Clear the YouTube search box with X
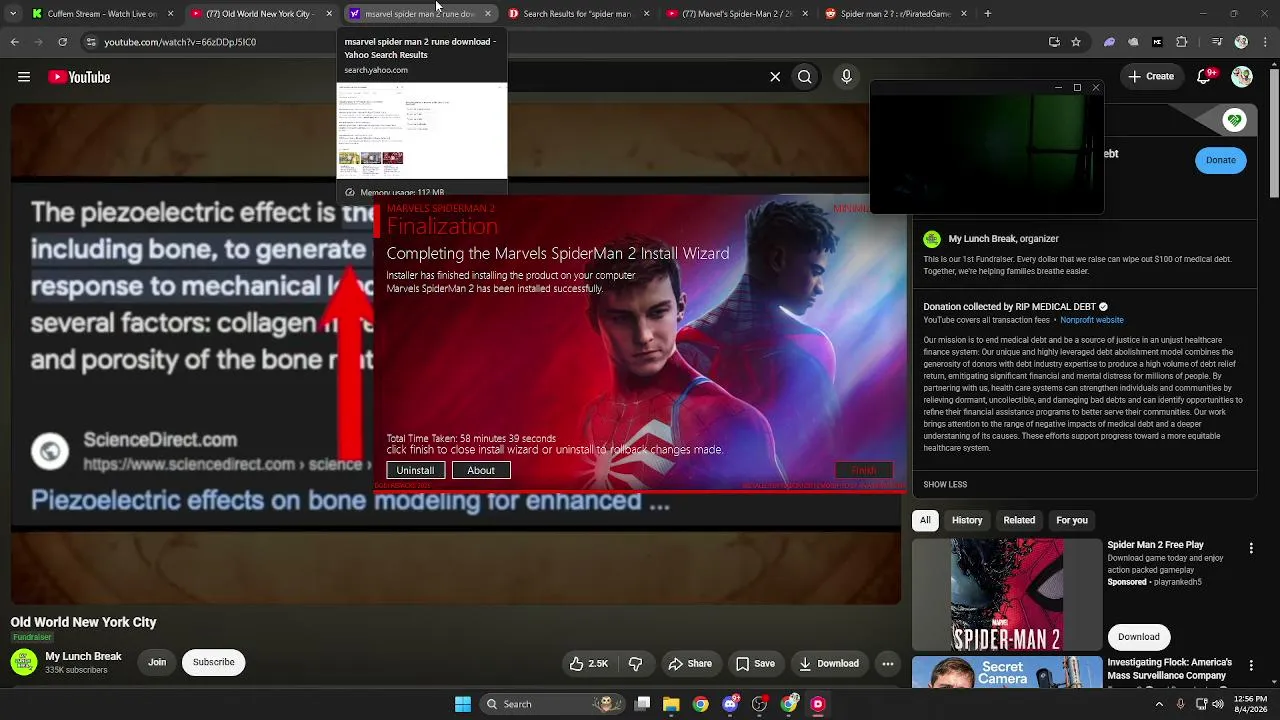The image size is (1280, 720). click(775, 77)
